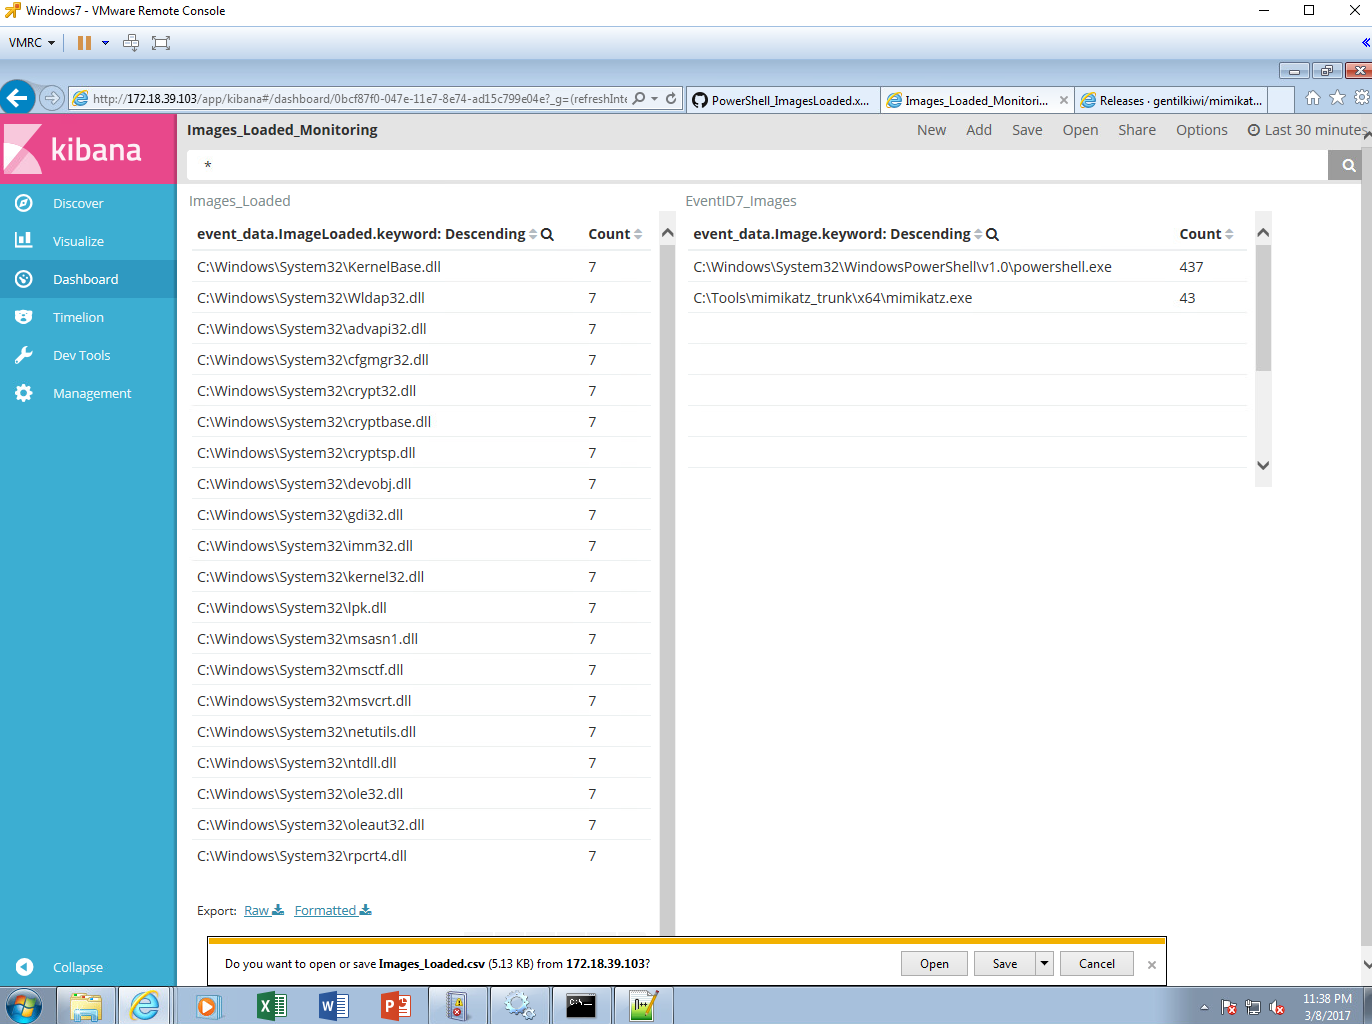Click Share in dashboard menu

point(1137,130)
